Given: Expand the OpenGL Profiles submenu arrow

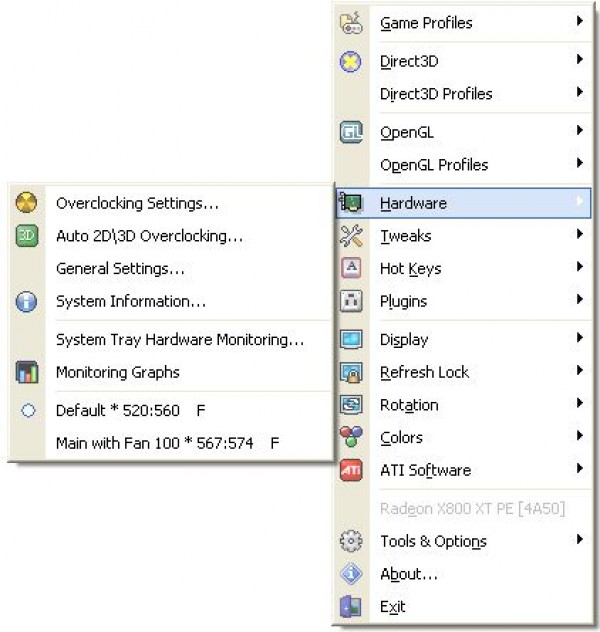Looking at the screenshot, I should click(x=579, y=165).
